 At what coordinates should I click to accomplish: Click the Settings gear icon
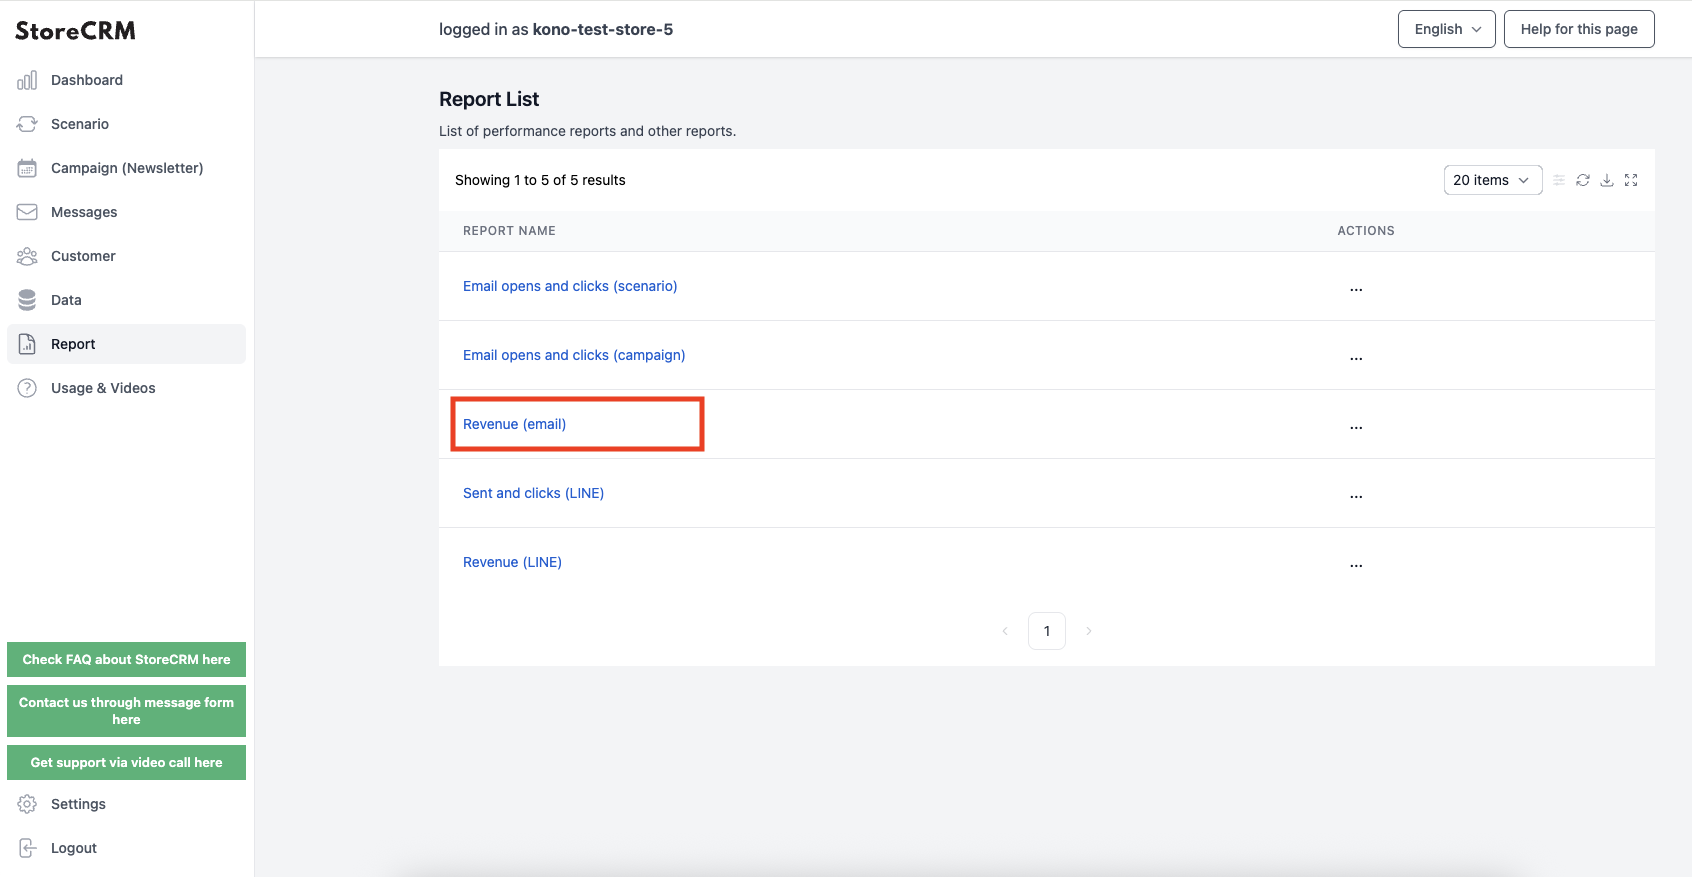(27, 804)
